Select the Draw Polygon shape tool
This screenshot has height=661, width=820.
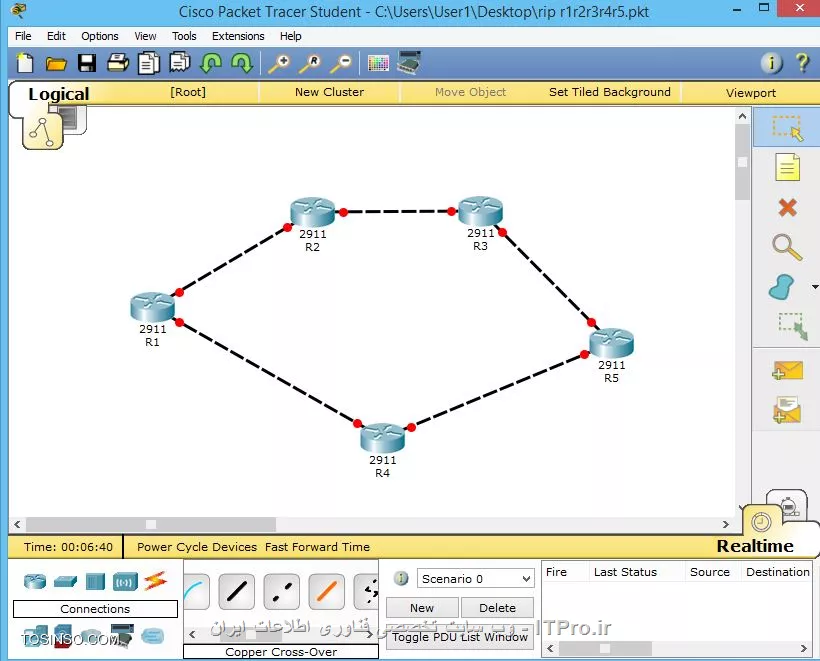(x=782, y=287)
